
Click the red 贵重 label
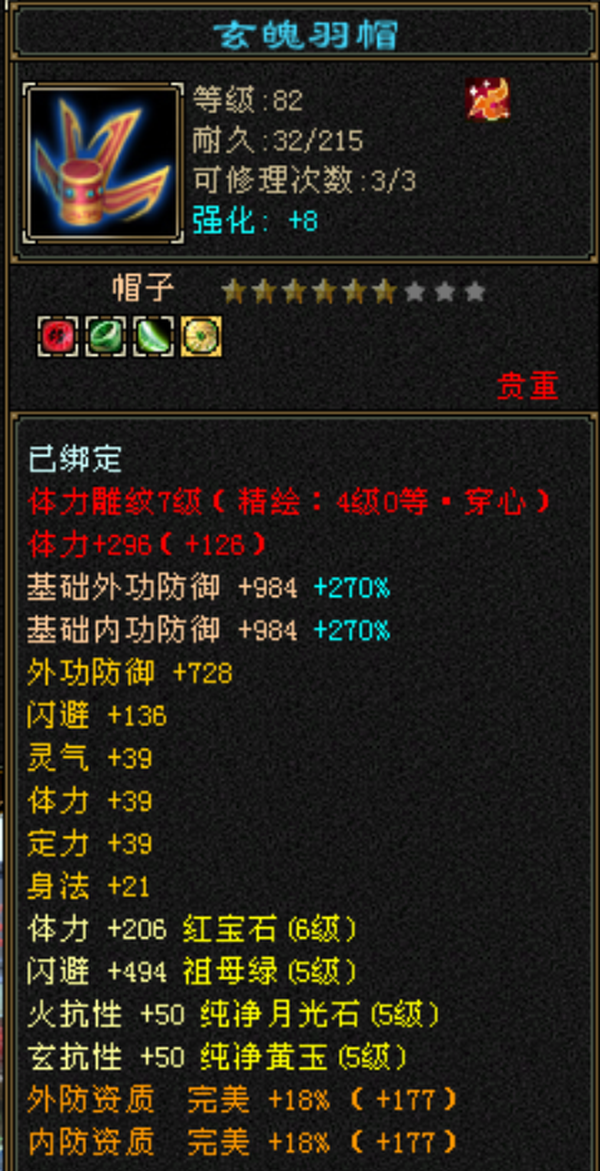pyautogui.click(x=528, y=386)
